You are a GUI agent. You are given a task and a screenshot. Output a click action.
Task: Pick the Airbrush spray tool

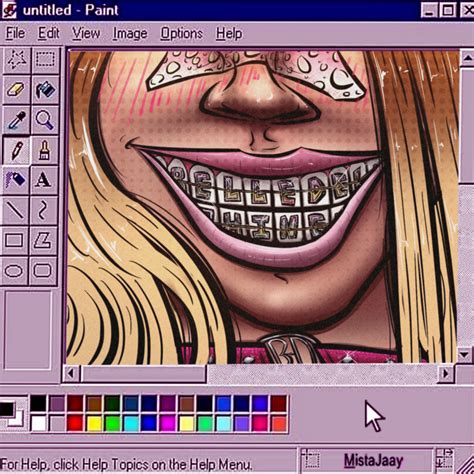pos(16,181)
